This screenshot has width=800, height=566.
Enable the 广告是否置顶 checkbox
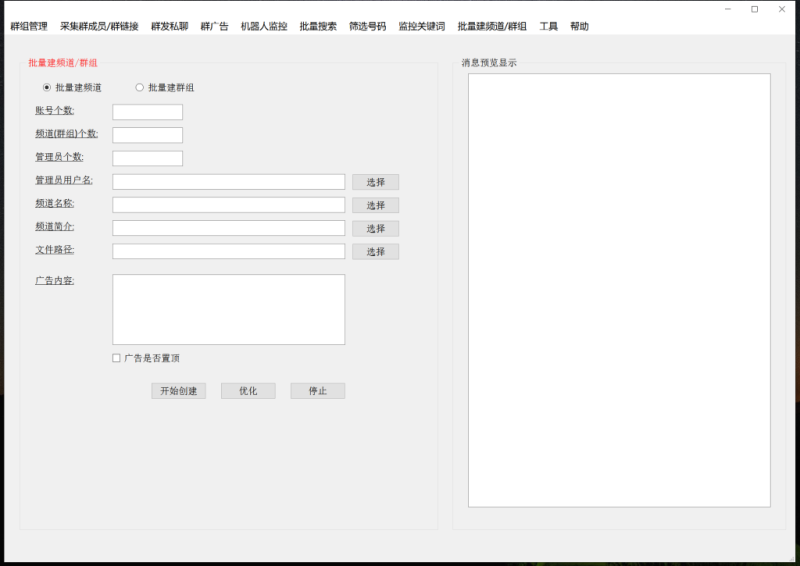116,358
